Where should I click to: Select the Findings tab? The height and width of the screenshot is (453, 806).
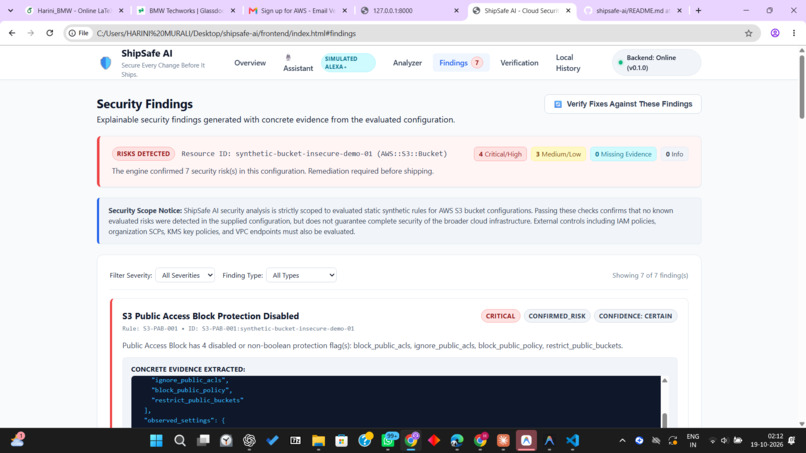point(461,63)
